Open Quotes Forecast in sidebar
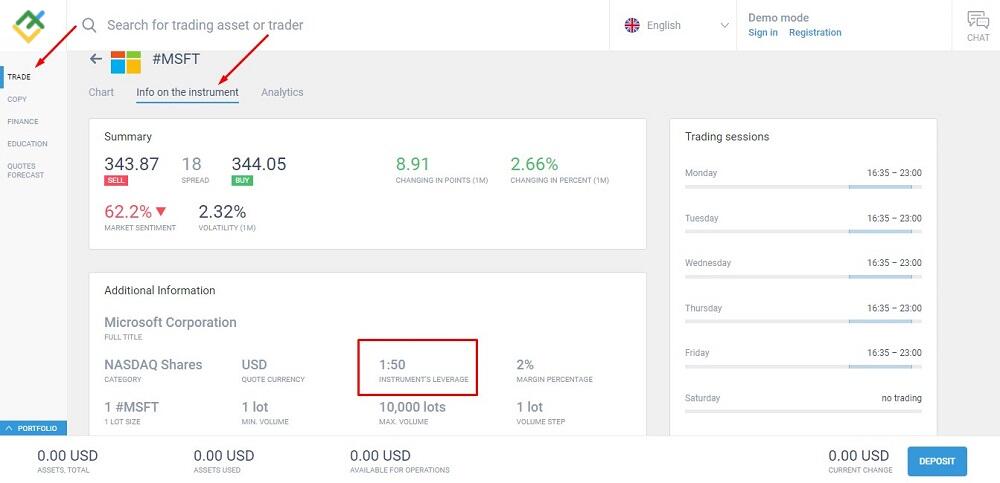The image size is (1000, 483). (x=26, y=170)
